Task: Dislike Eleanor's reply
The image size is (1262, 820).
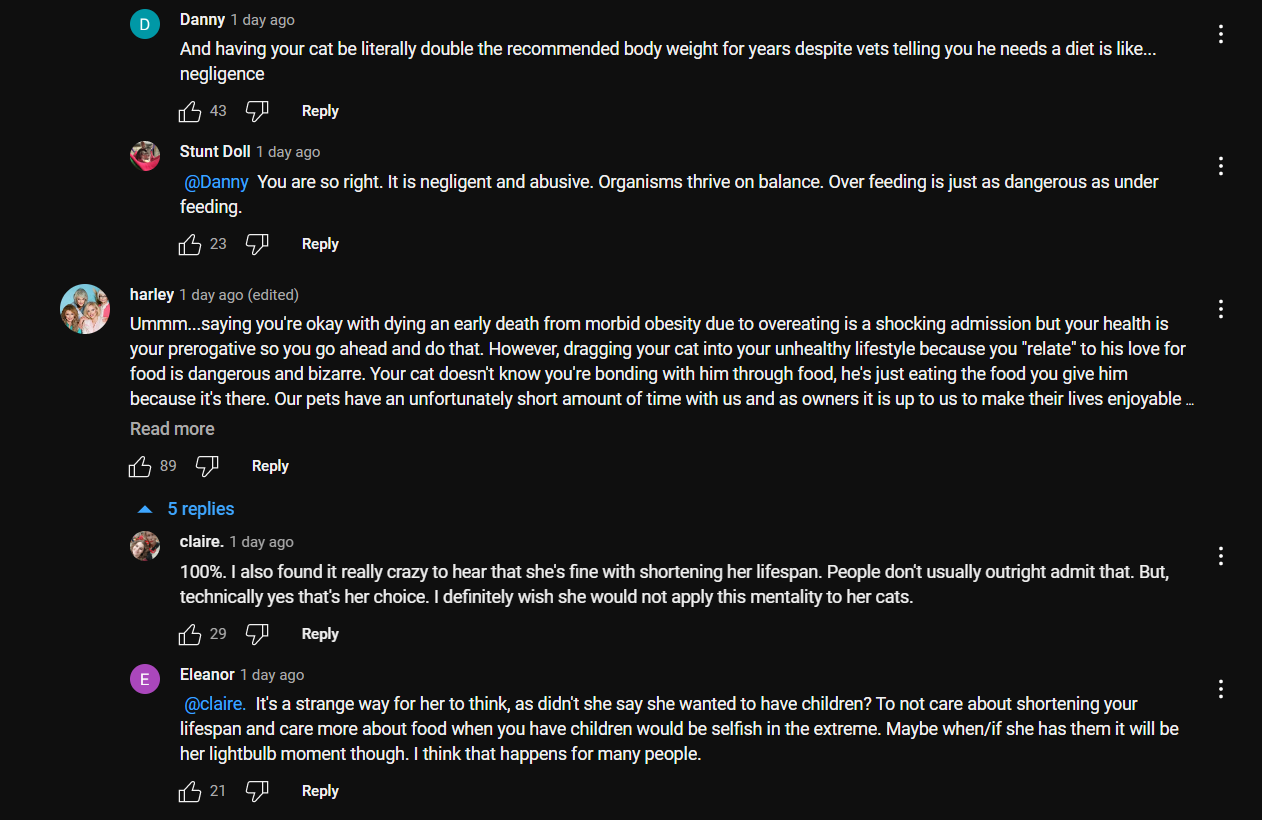Action: tap(257, 791)
